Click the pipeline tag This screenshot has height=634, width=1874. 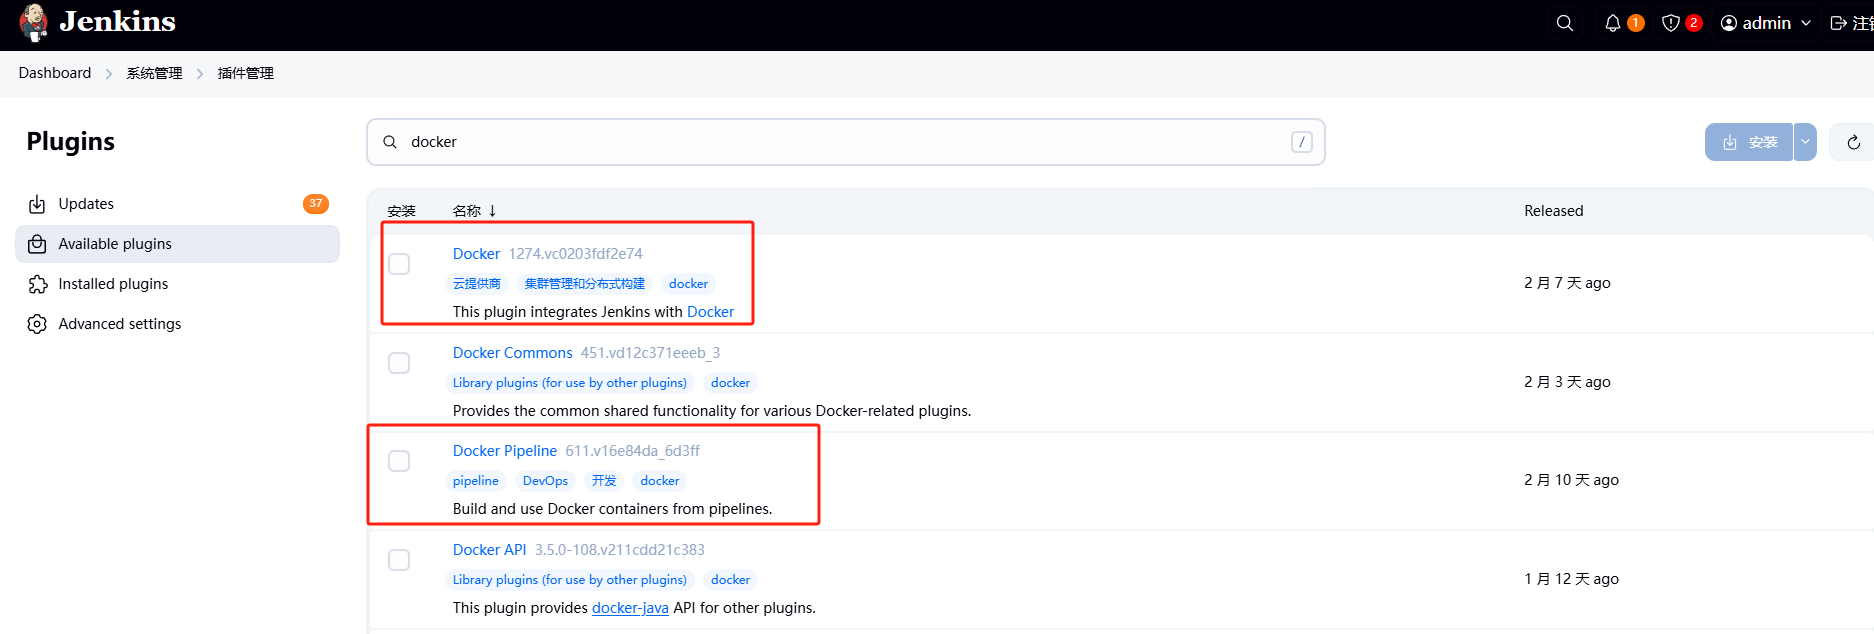(475, 481)
